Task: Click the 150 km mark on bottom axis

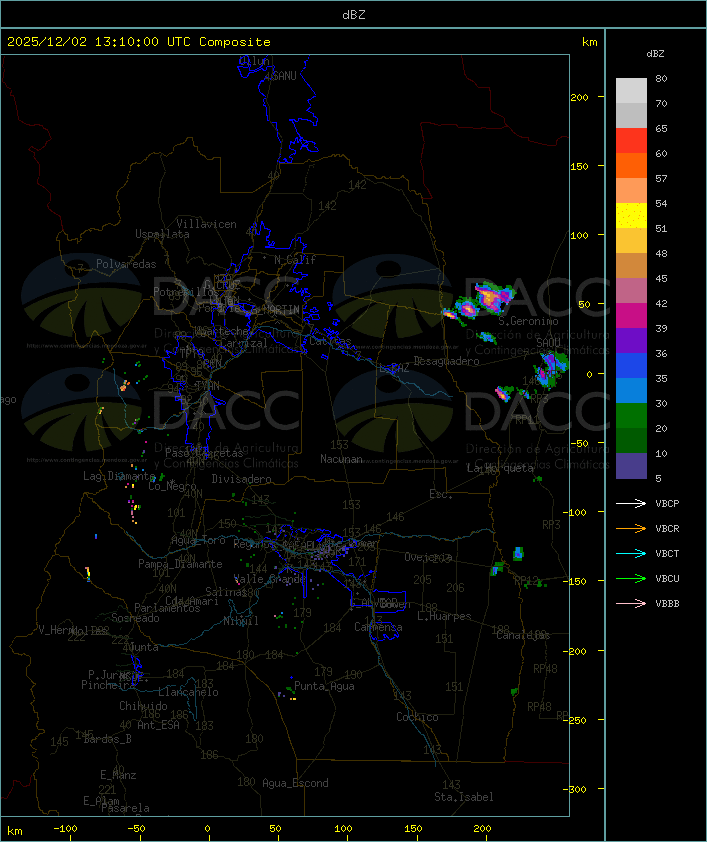Action: (413, 829)
